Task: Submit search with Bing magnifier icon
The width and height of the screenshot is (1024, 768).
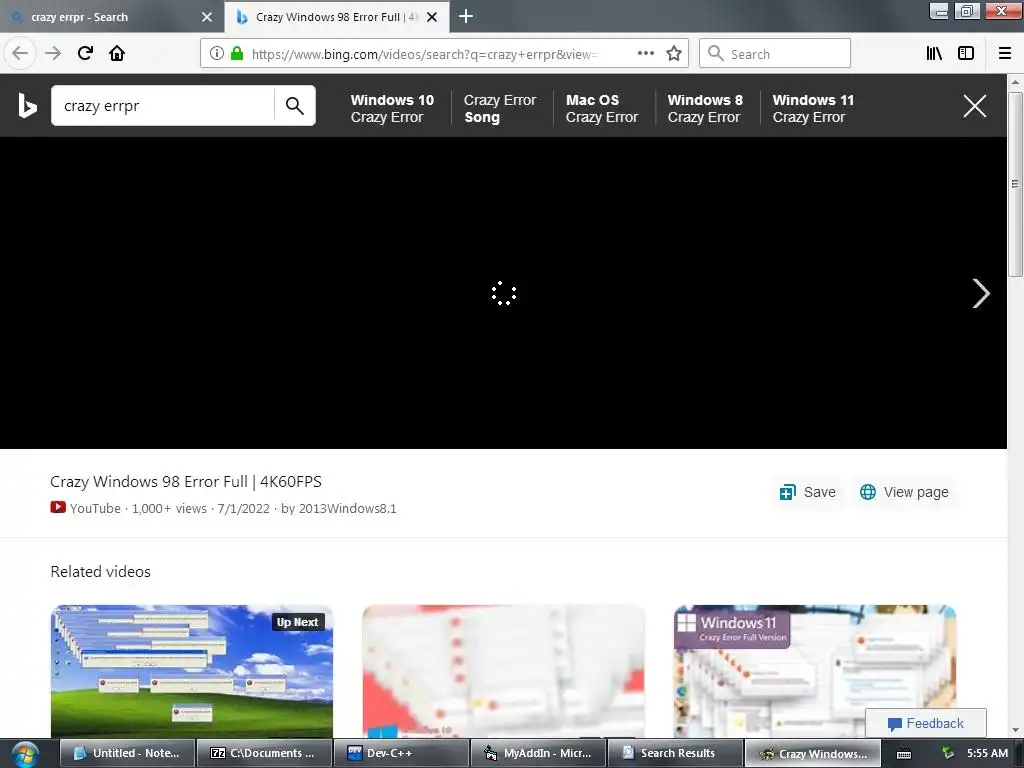Action: (x=295, y=106)
